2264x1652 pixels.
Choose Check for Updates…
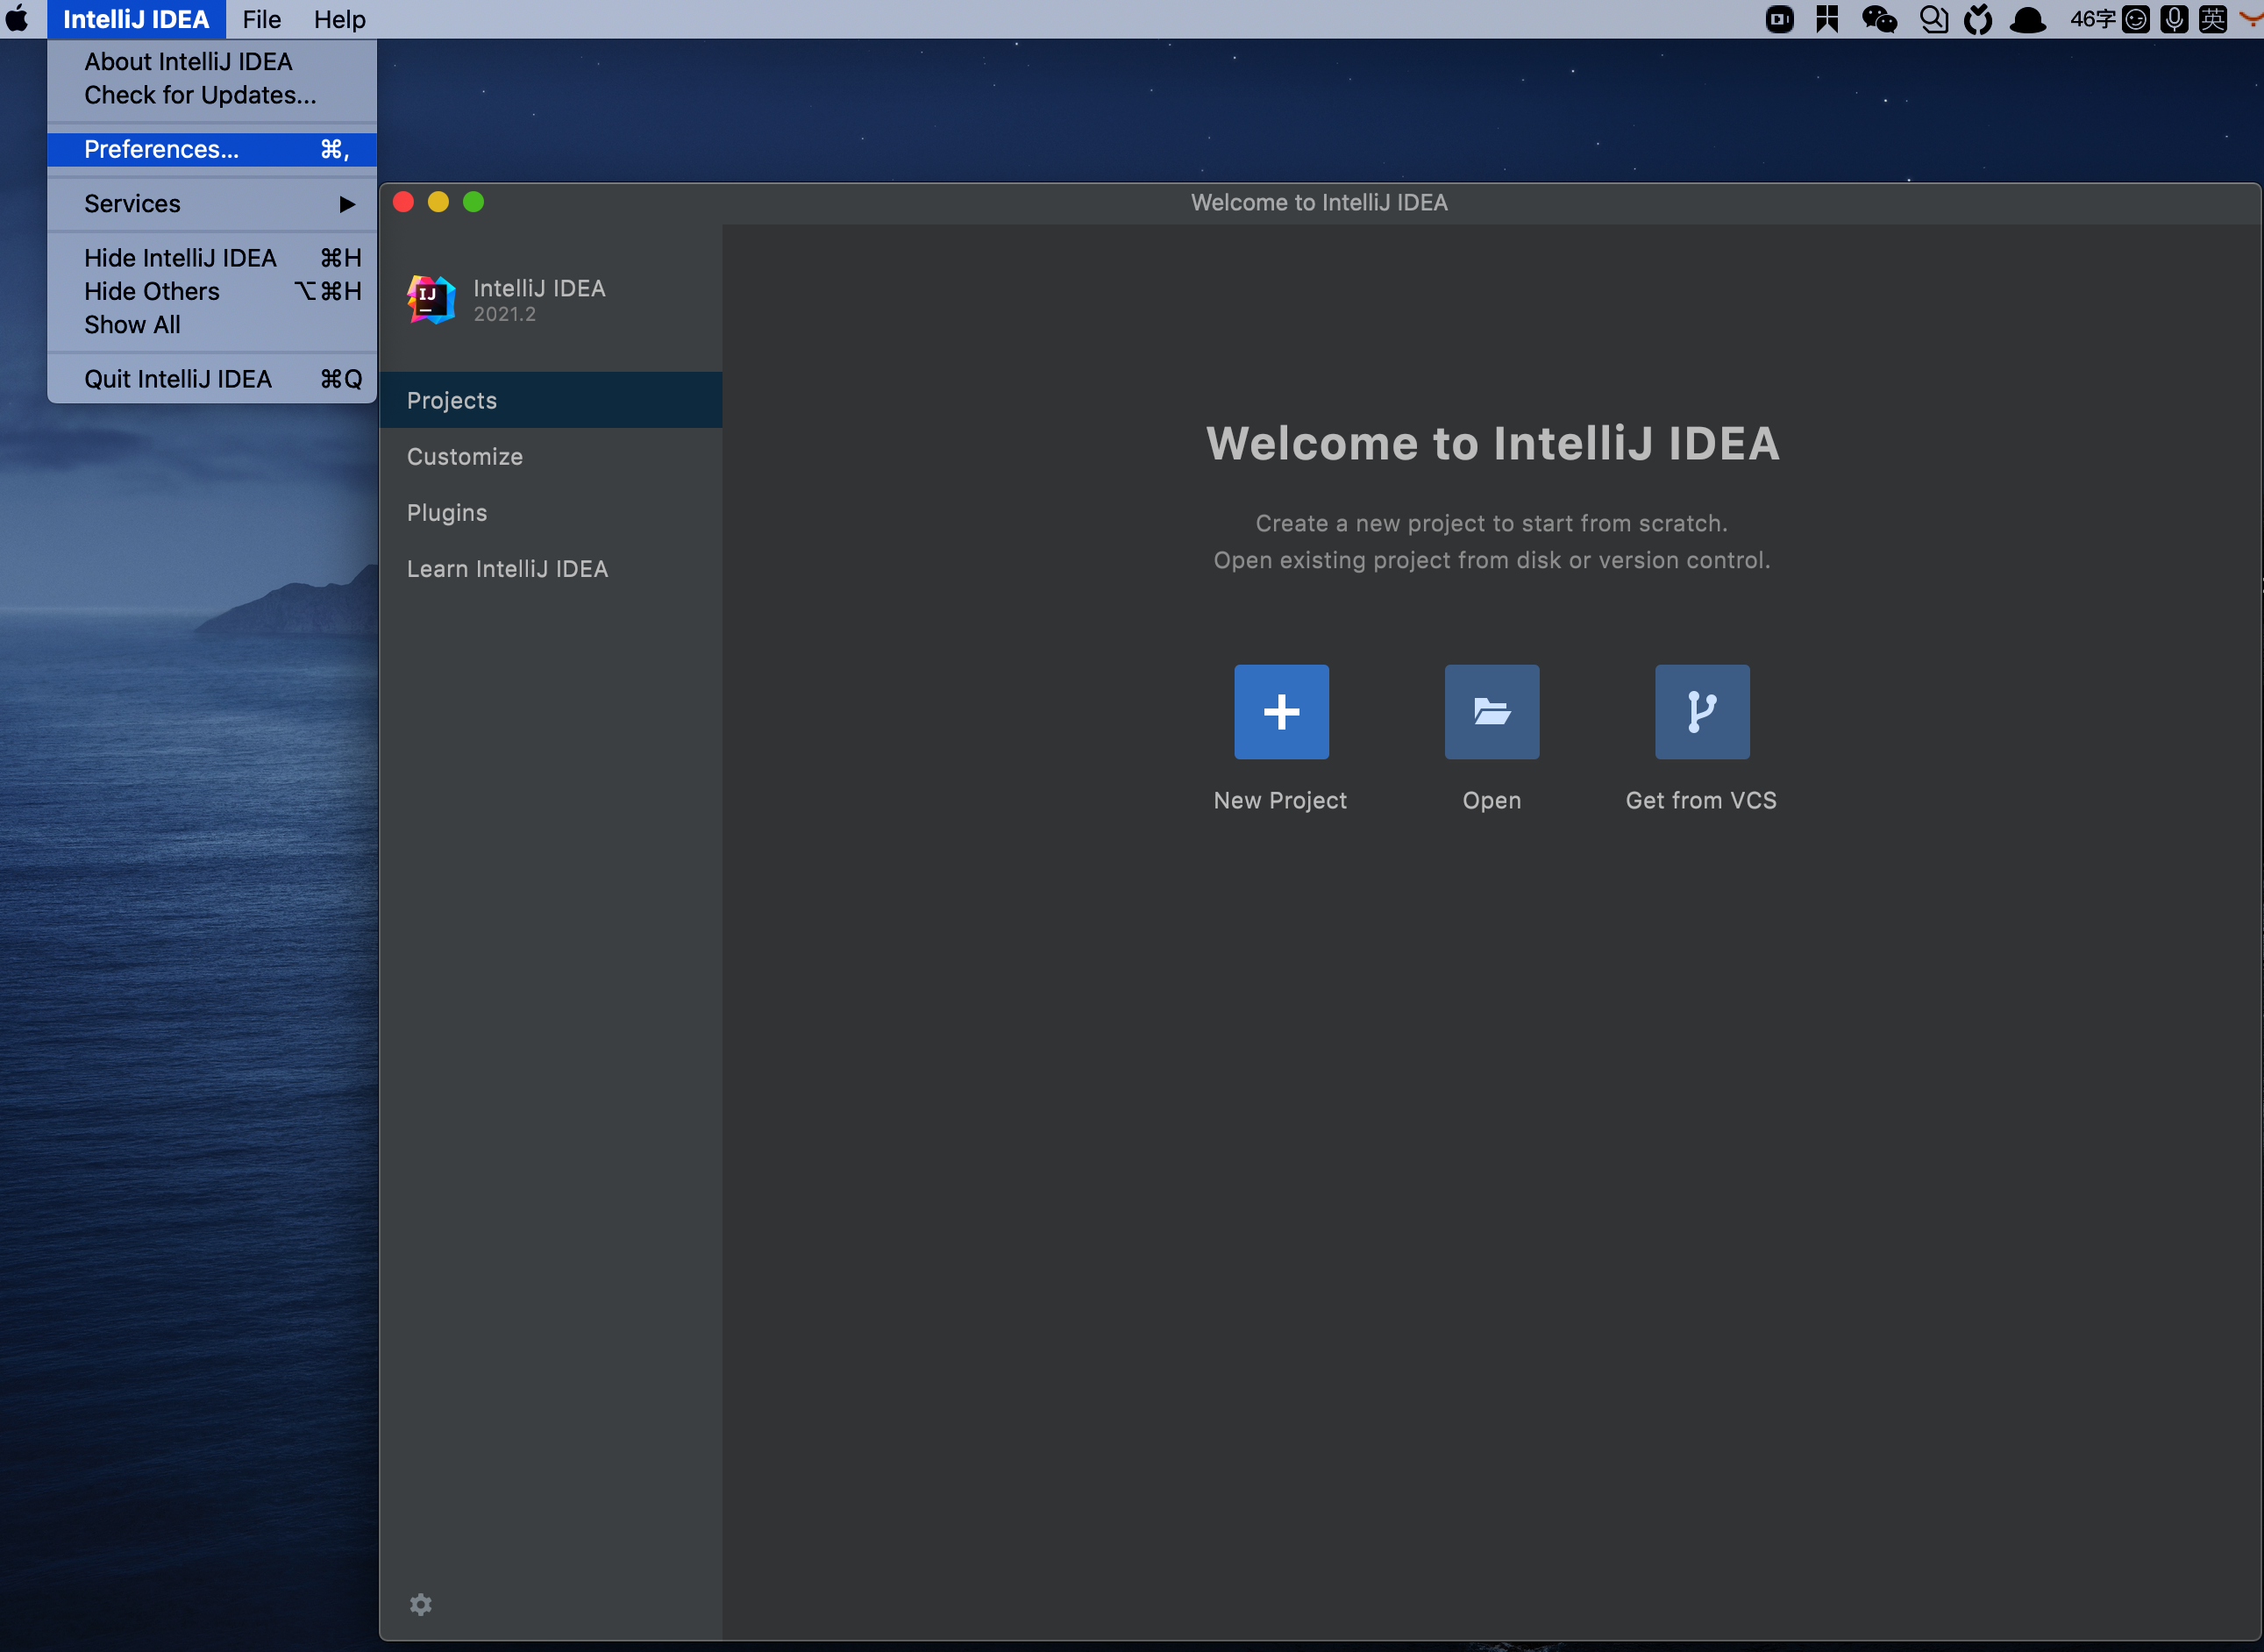point(200,95)
